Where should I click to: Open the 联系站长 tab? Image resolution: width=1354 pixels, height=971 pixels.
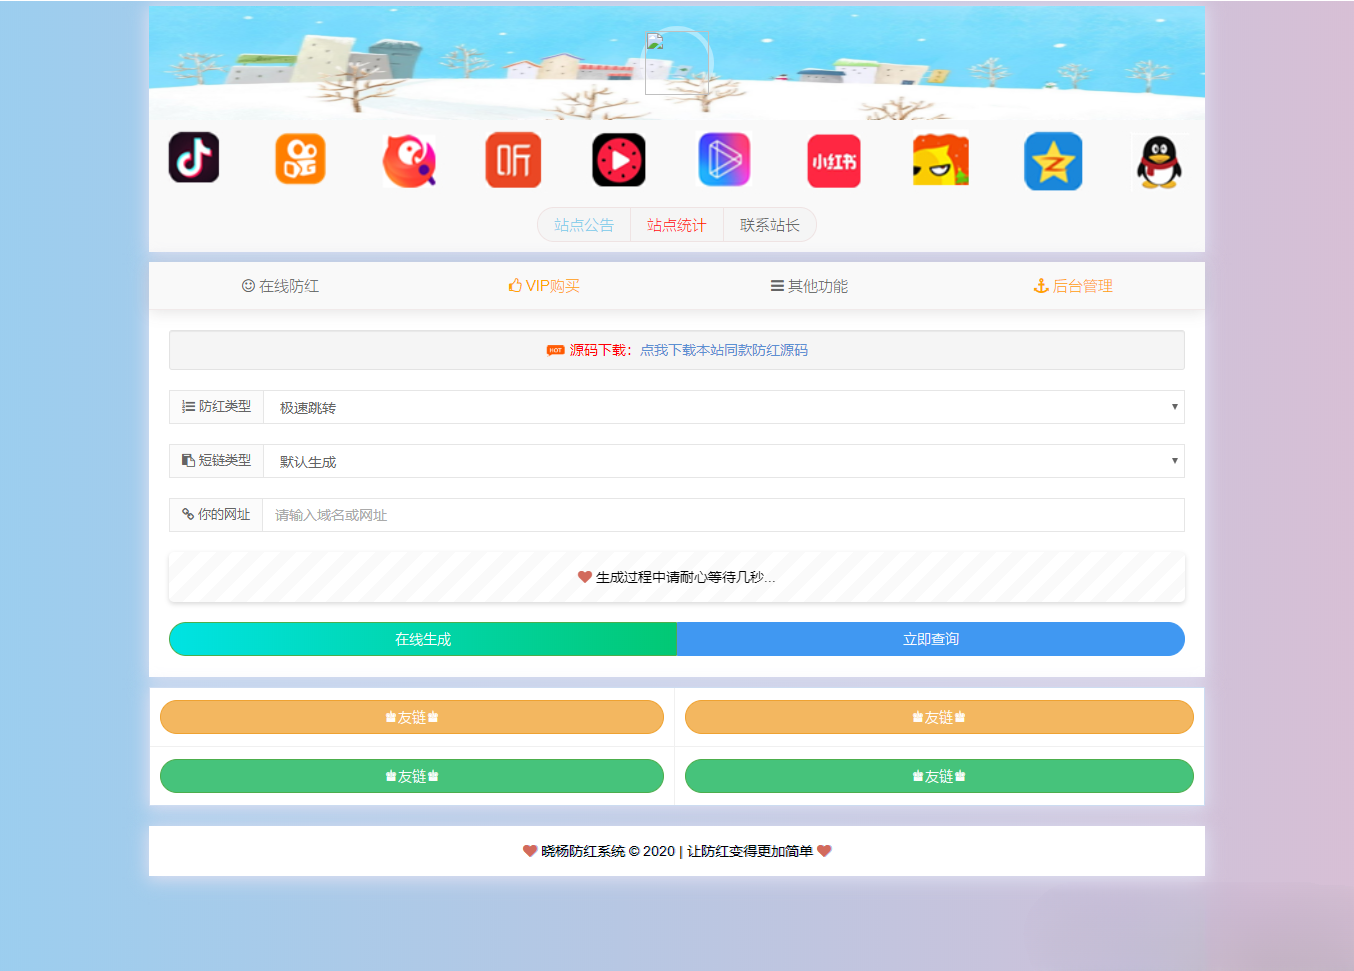[769, 224]
